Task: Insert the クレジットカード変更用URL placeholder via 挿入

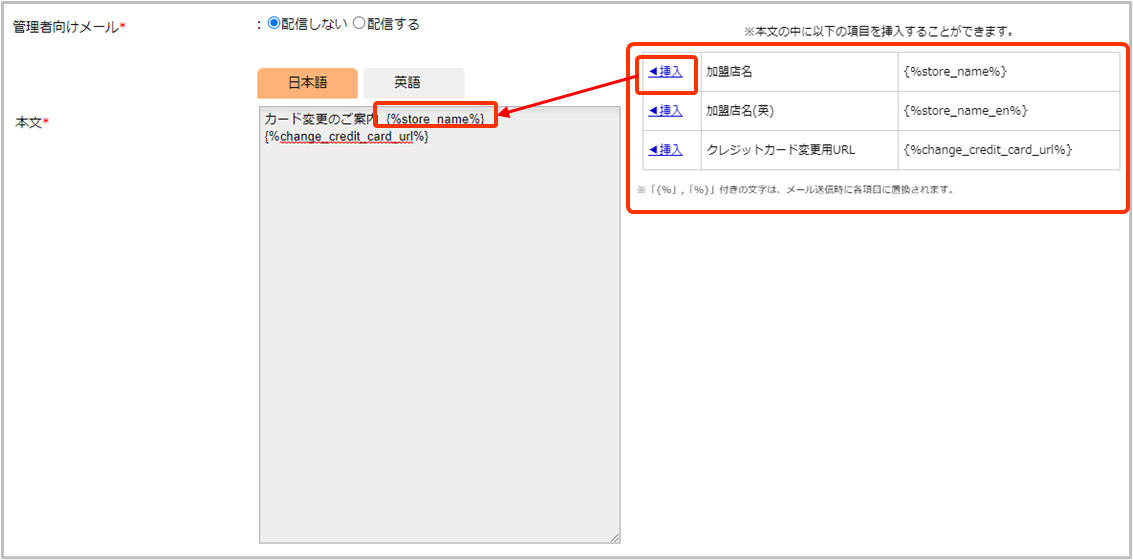Action: (x=666, y=149)
